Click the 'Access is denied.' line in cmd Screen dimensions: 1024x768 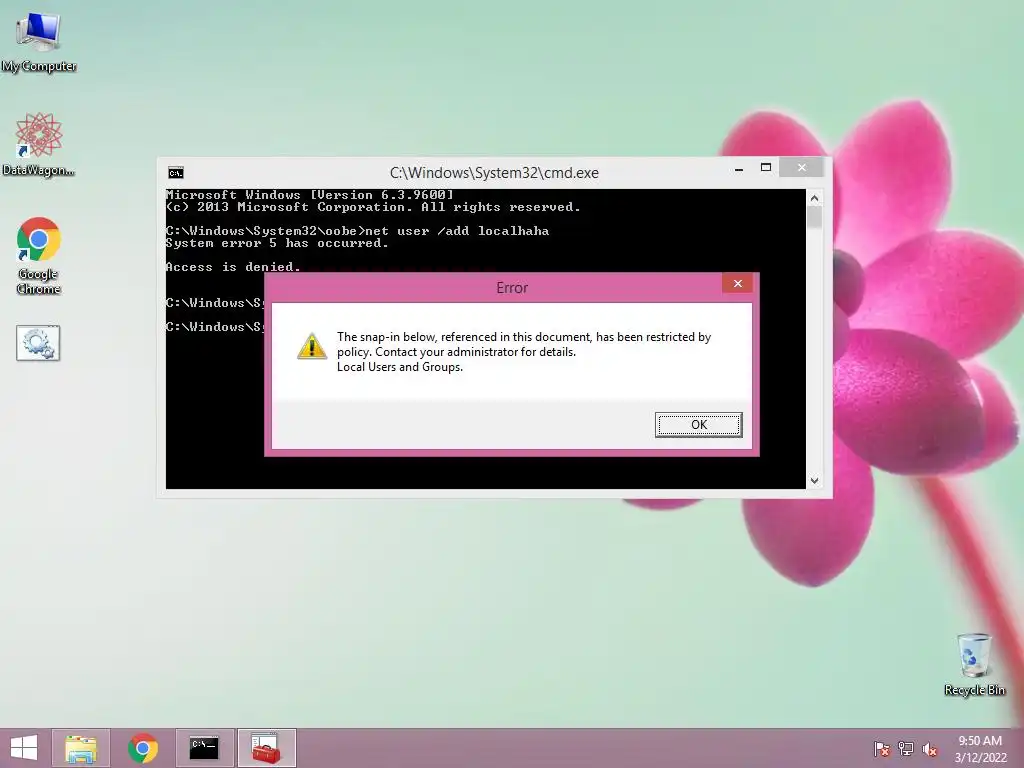(x=233, y=266)
